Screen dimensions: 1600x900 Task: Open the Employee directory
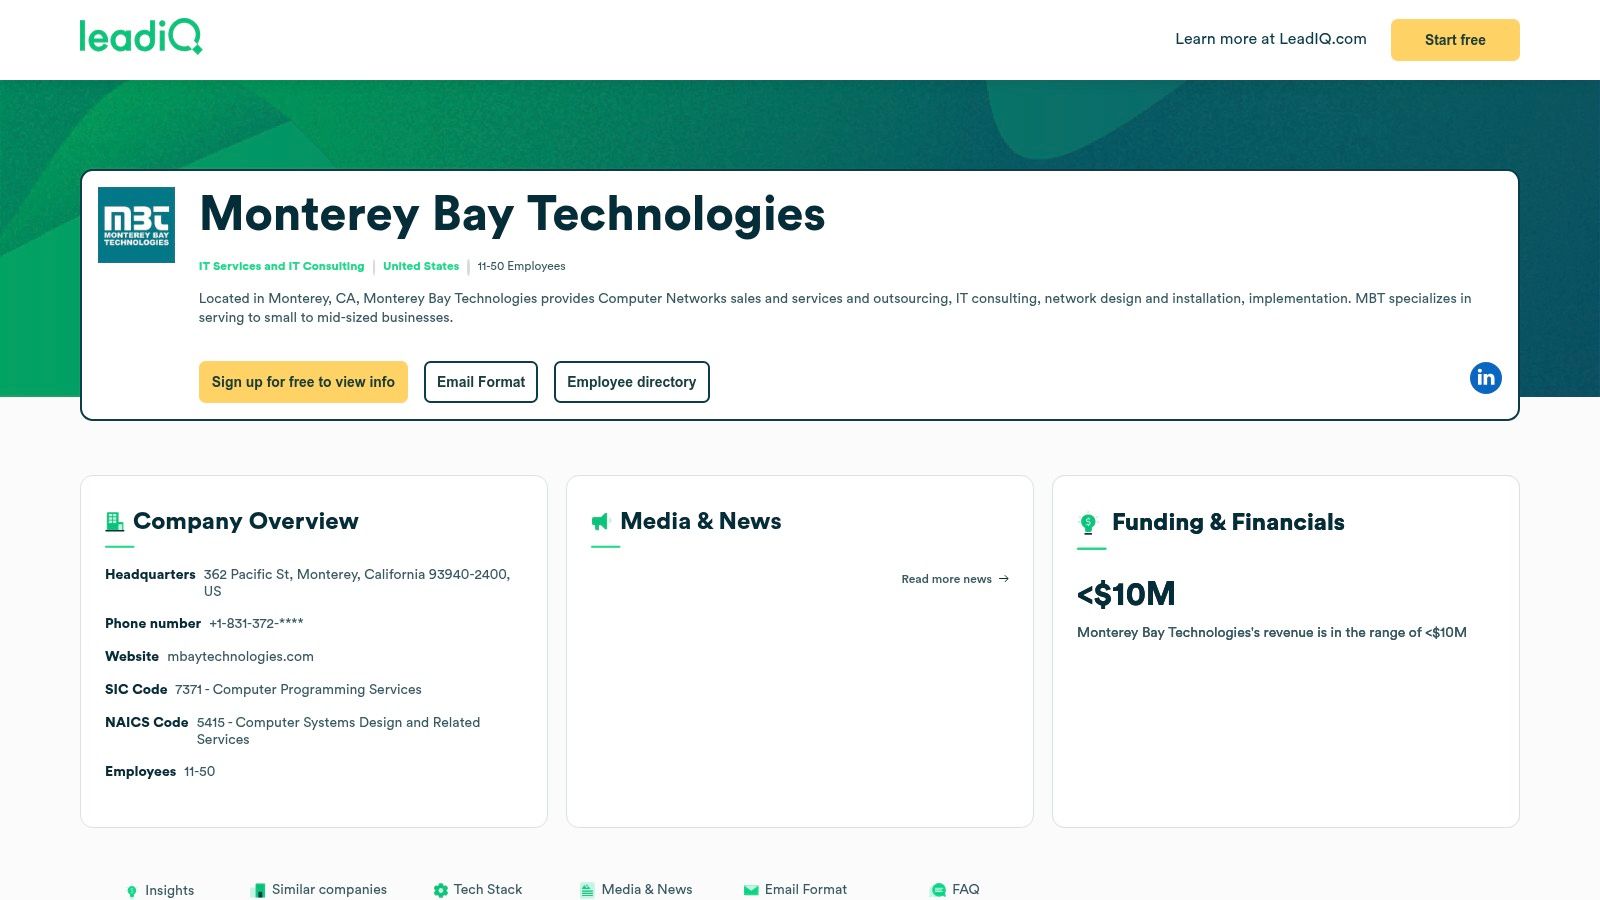(x=631, y=381)
